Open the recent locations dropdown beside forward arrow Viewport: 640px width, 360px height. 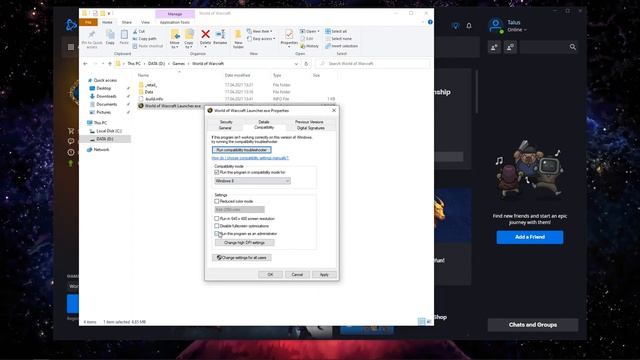pyautogui.click(x=103, y=64)
